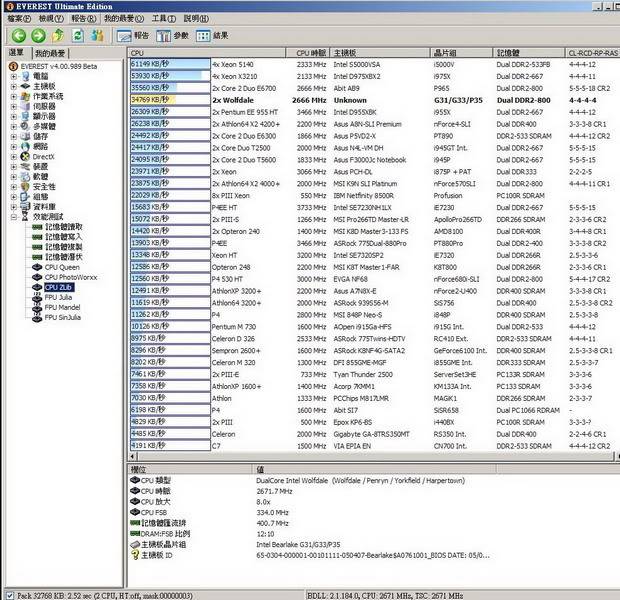The image size is (620, 600).
Task: Click the horizontal scrollbar left arrow
Action: (x=133, y=456)
